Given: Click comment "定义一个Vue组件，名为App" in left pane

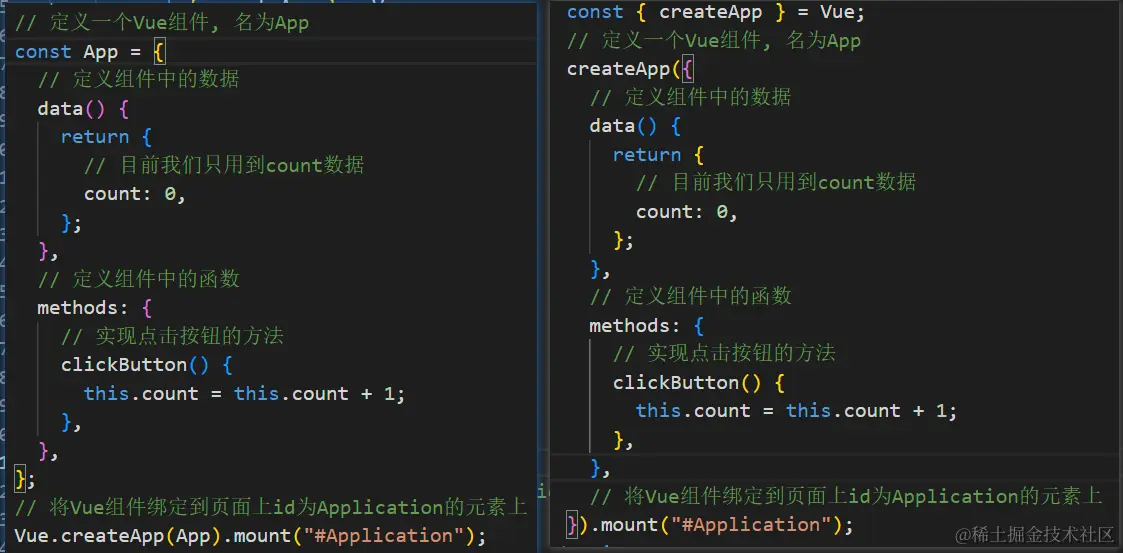Looking at the screenshot, I should (x=162, y=23).
